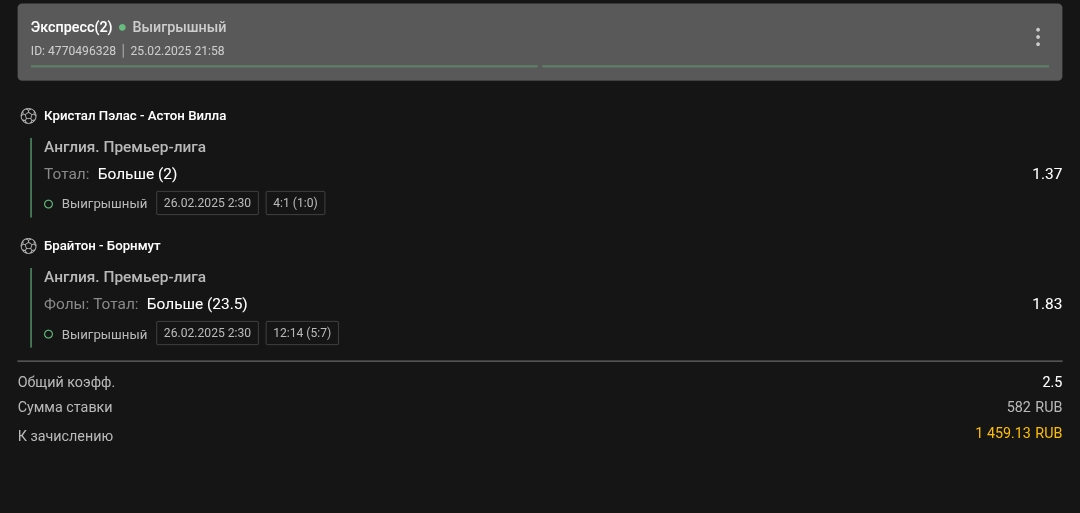
Task: Expand the Экспресс(2) bet header
Action: pyautogui.click(x=71, y=27)
